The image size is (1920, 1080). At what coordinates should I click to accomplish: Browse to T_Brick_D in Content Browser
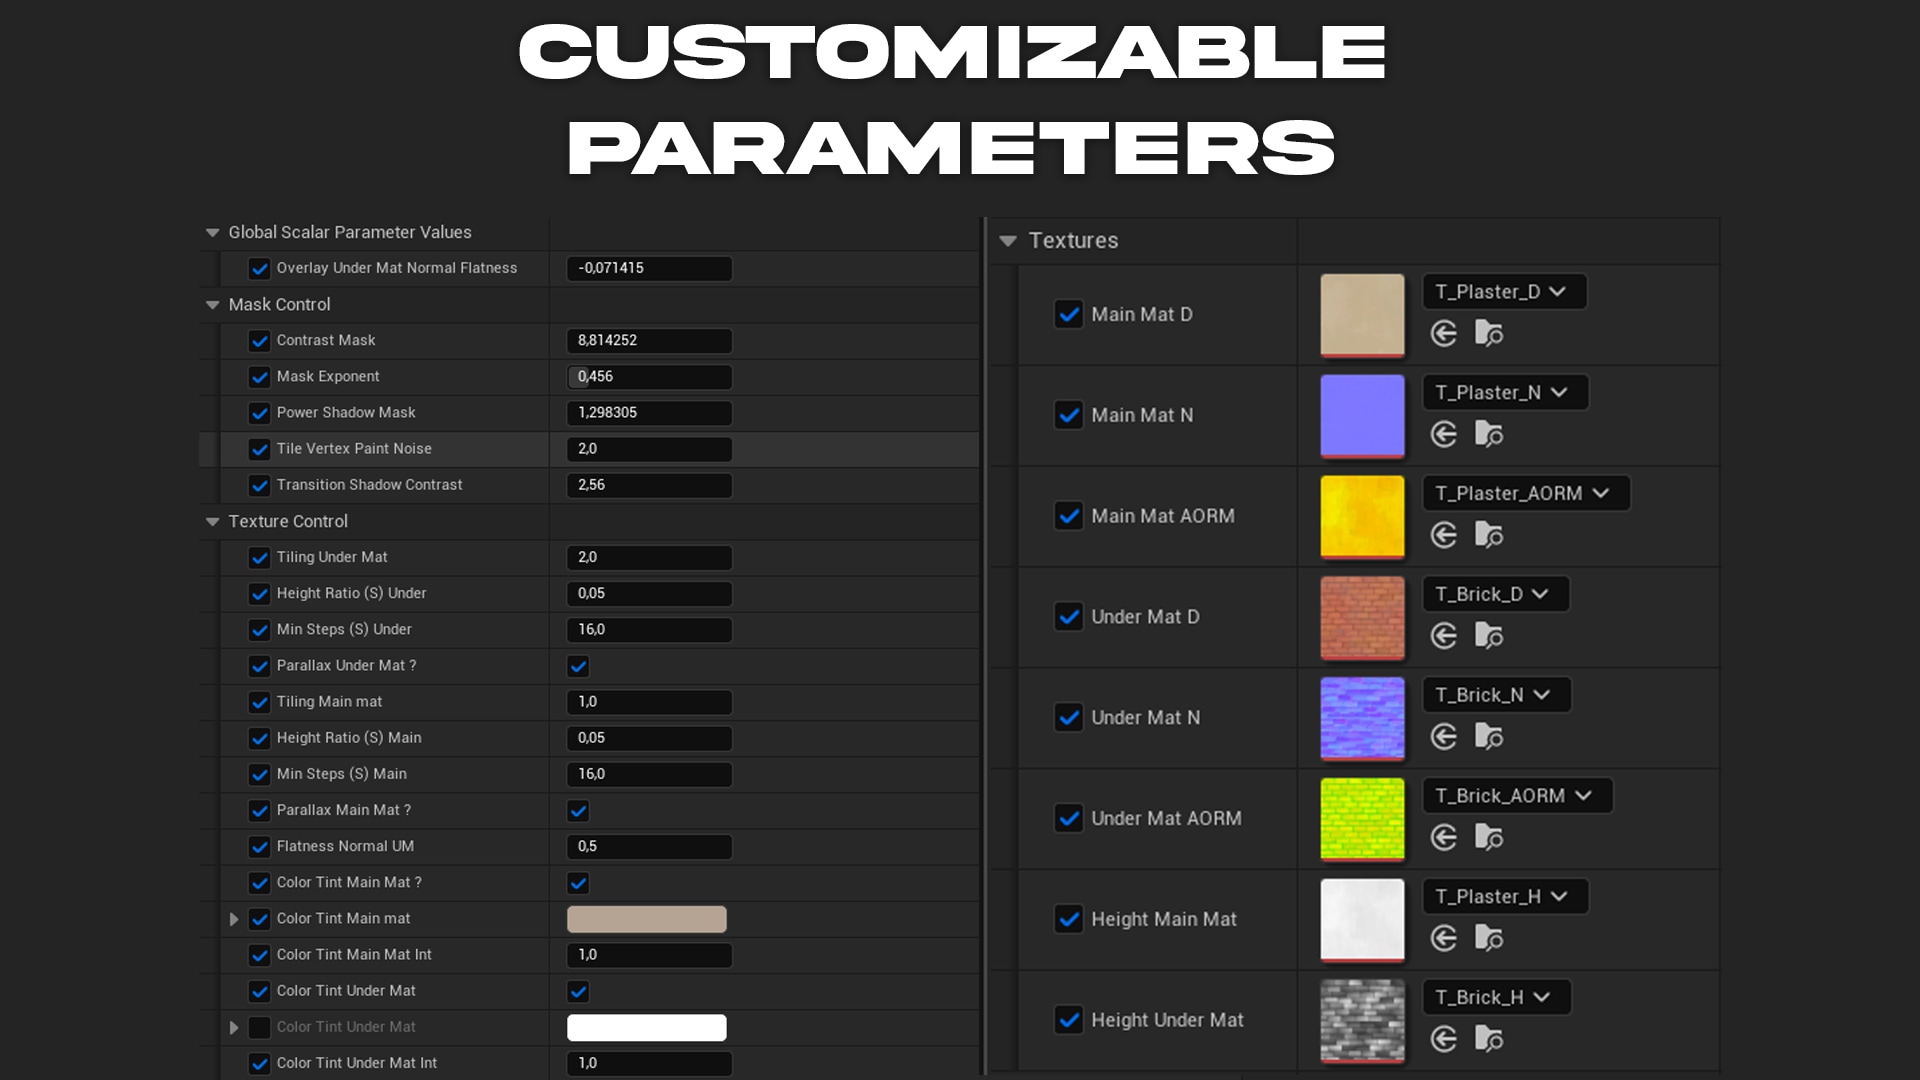(1489, 636)
